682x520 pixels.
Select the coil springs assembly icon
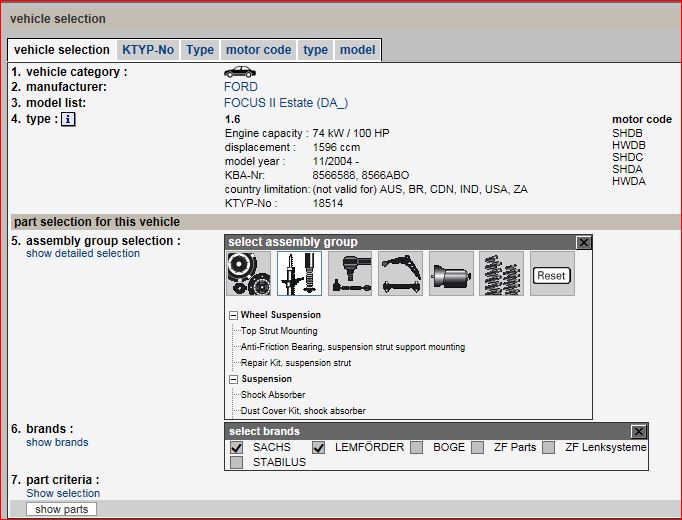click(x=502, y=274)
